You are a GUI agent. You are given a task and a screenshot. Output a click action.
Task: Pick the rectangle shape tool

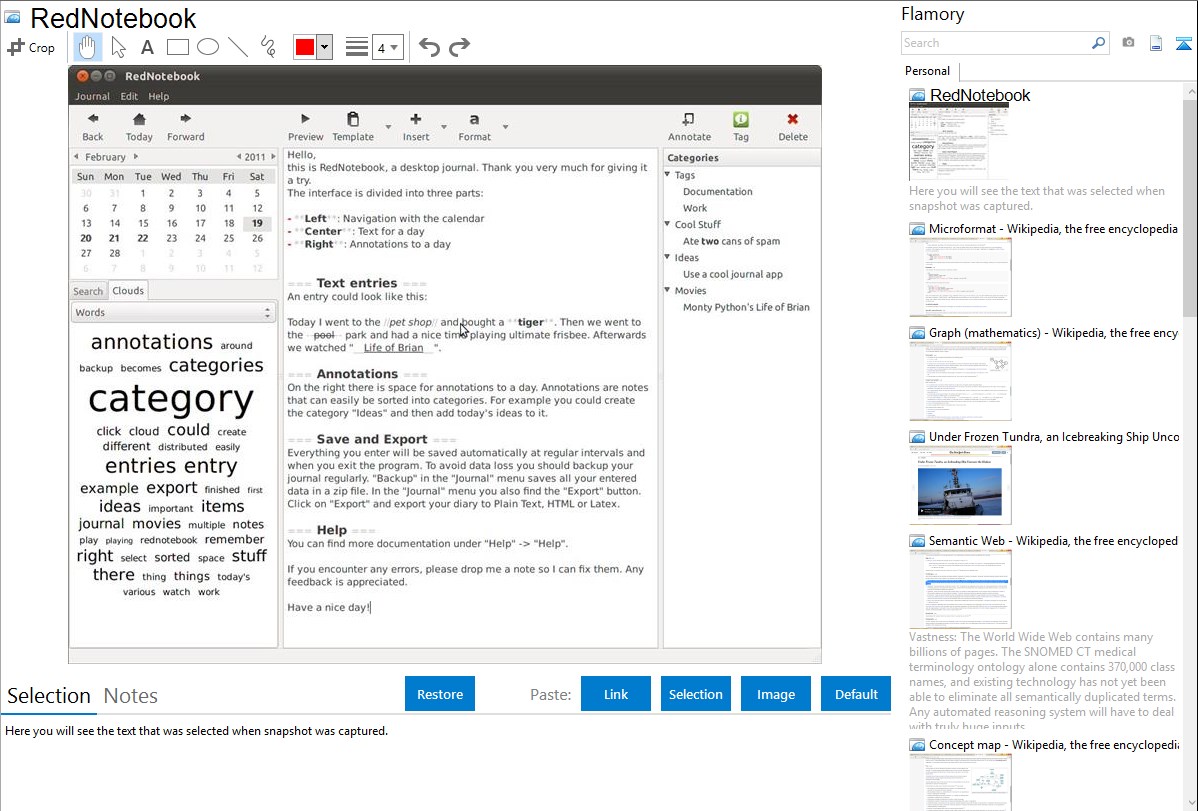pos(177,47)
